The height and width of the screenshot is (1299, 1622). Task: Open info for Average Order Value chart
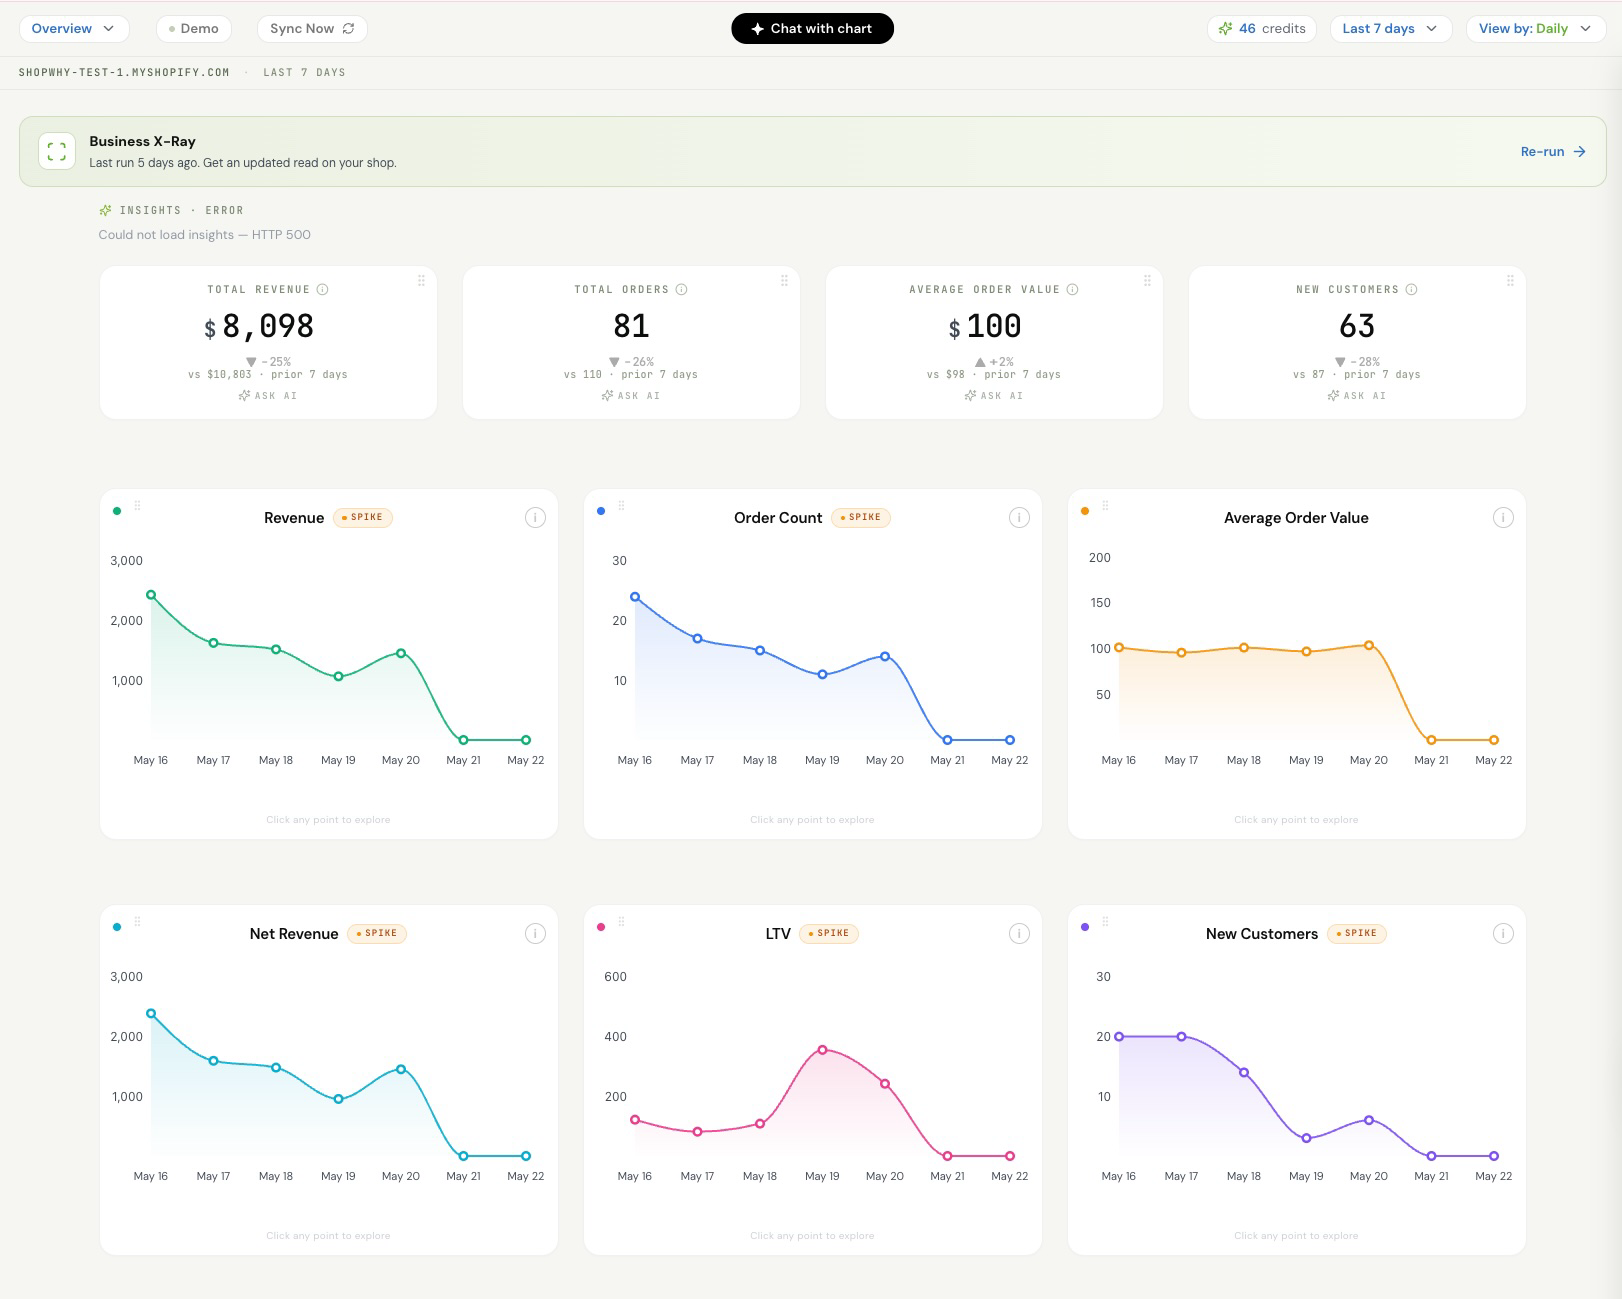(1503, 517)
